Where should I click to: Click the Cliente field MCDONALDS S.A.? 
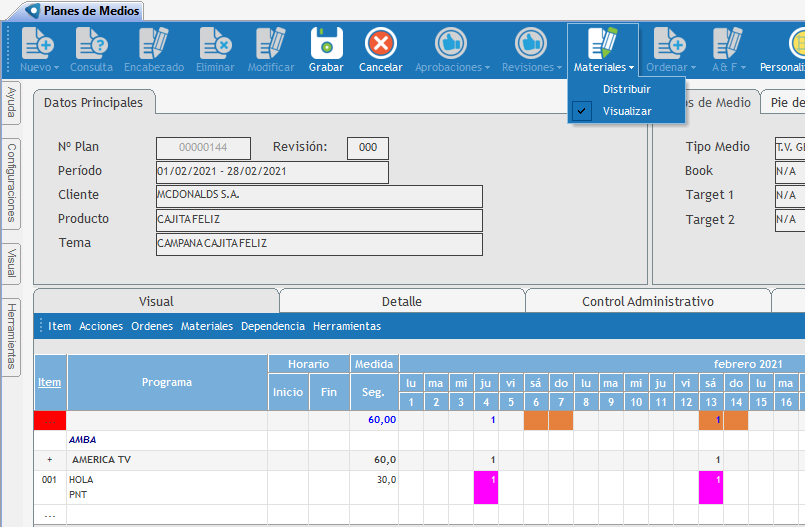click(x=319, y=196)
